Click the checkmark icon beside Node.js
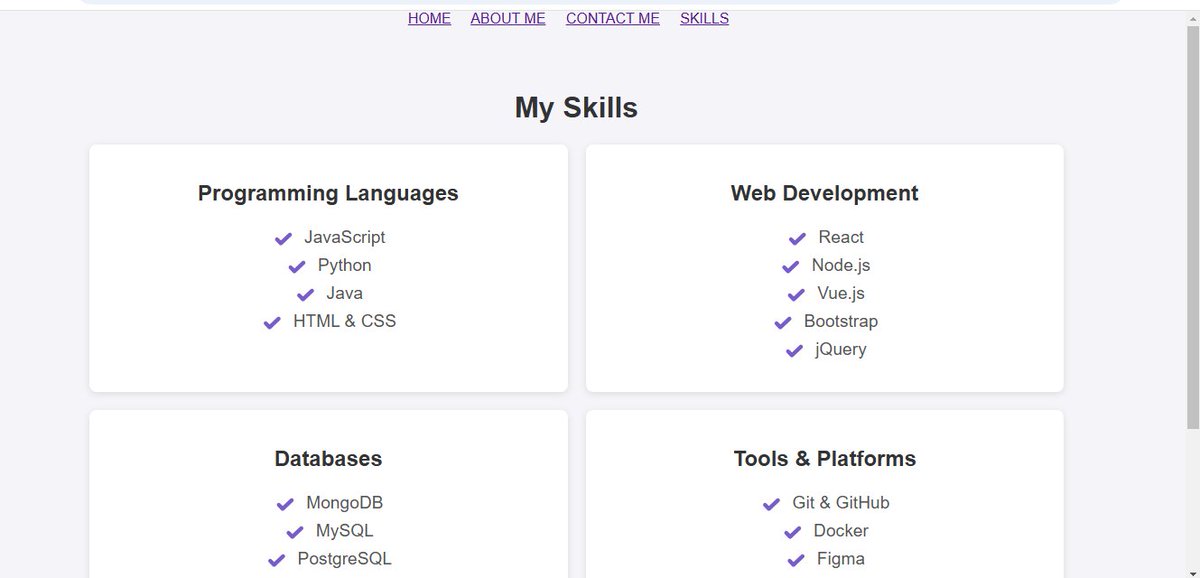 coord(791,267)
